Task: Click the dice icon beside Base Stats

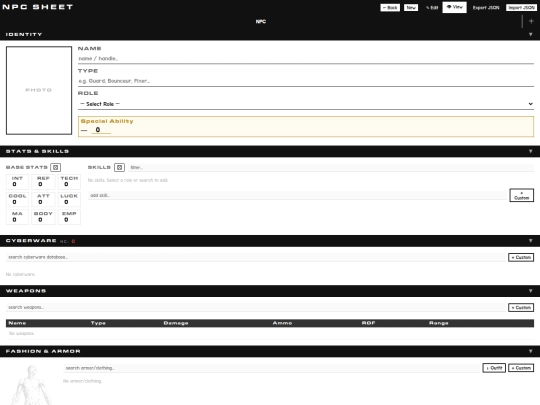Action: click(55, 167)
